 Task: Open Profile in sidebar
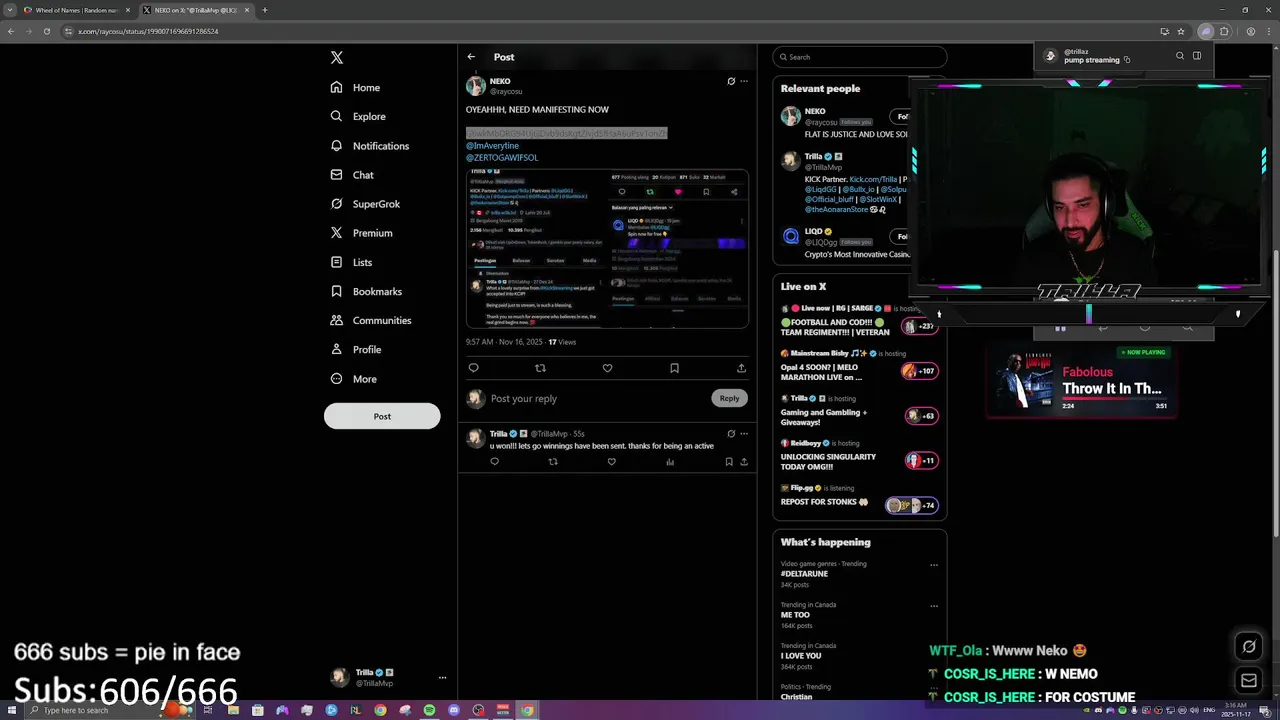coord(356,349)
